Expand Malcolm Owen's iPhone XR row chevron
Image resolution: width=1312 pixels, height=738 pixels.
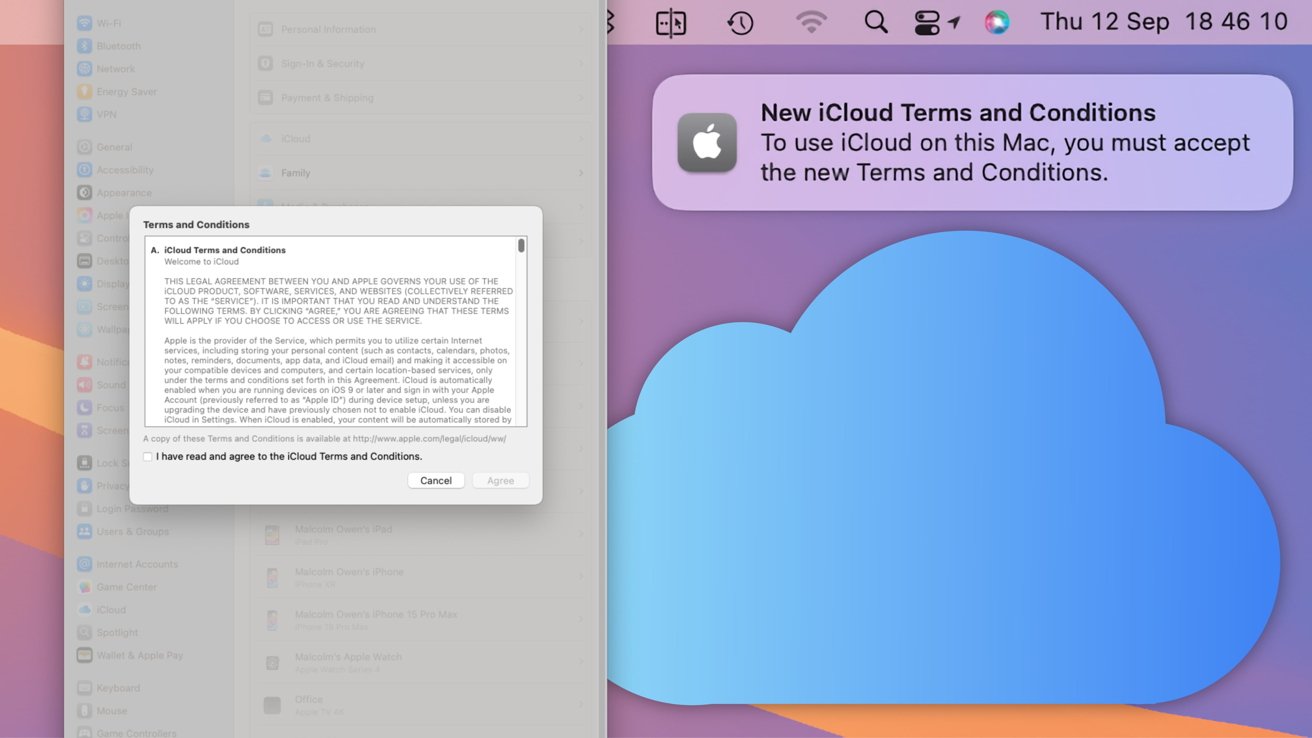click(581, 577)
